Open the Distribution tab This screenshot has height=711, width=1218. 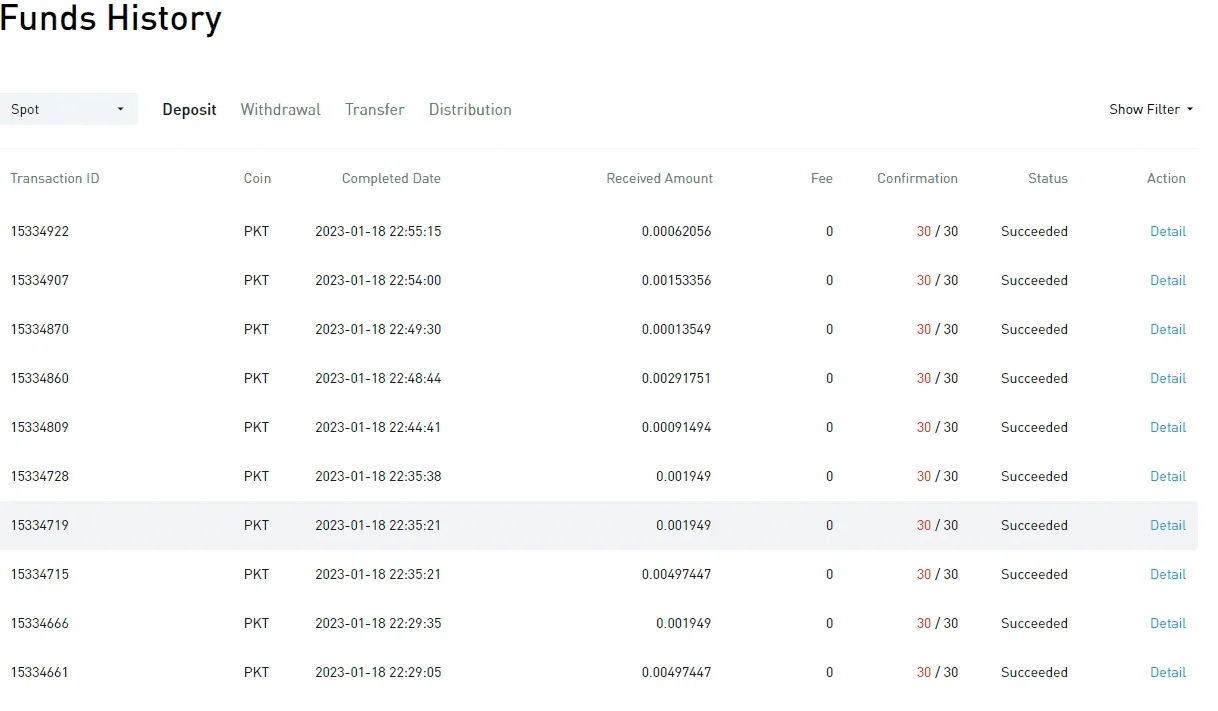click(470, 109)
